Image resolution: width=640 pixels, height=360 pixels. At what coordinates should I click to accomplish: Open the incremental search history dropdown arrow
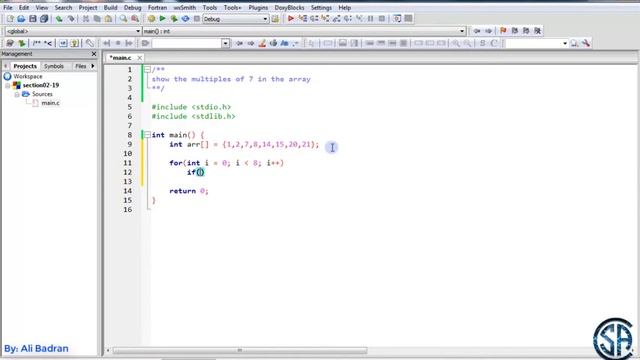click(x=225, y=43)
